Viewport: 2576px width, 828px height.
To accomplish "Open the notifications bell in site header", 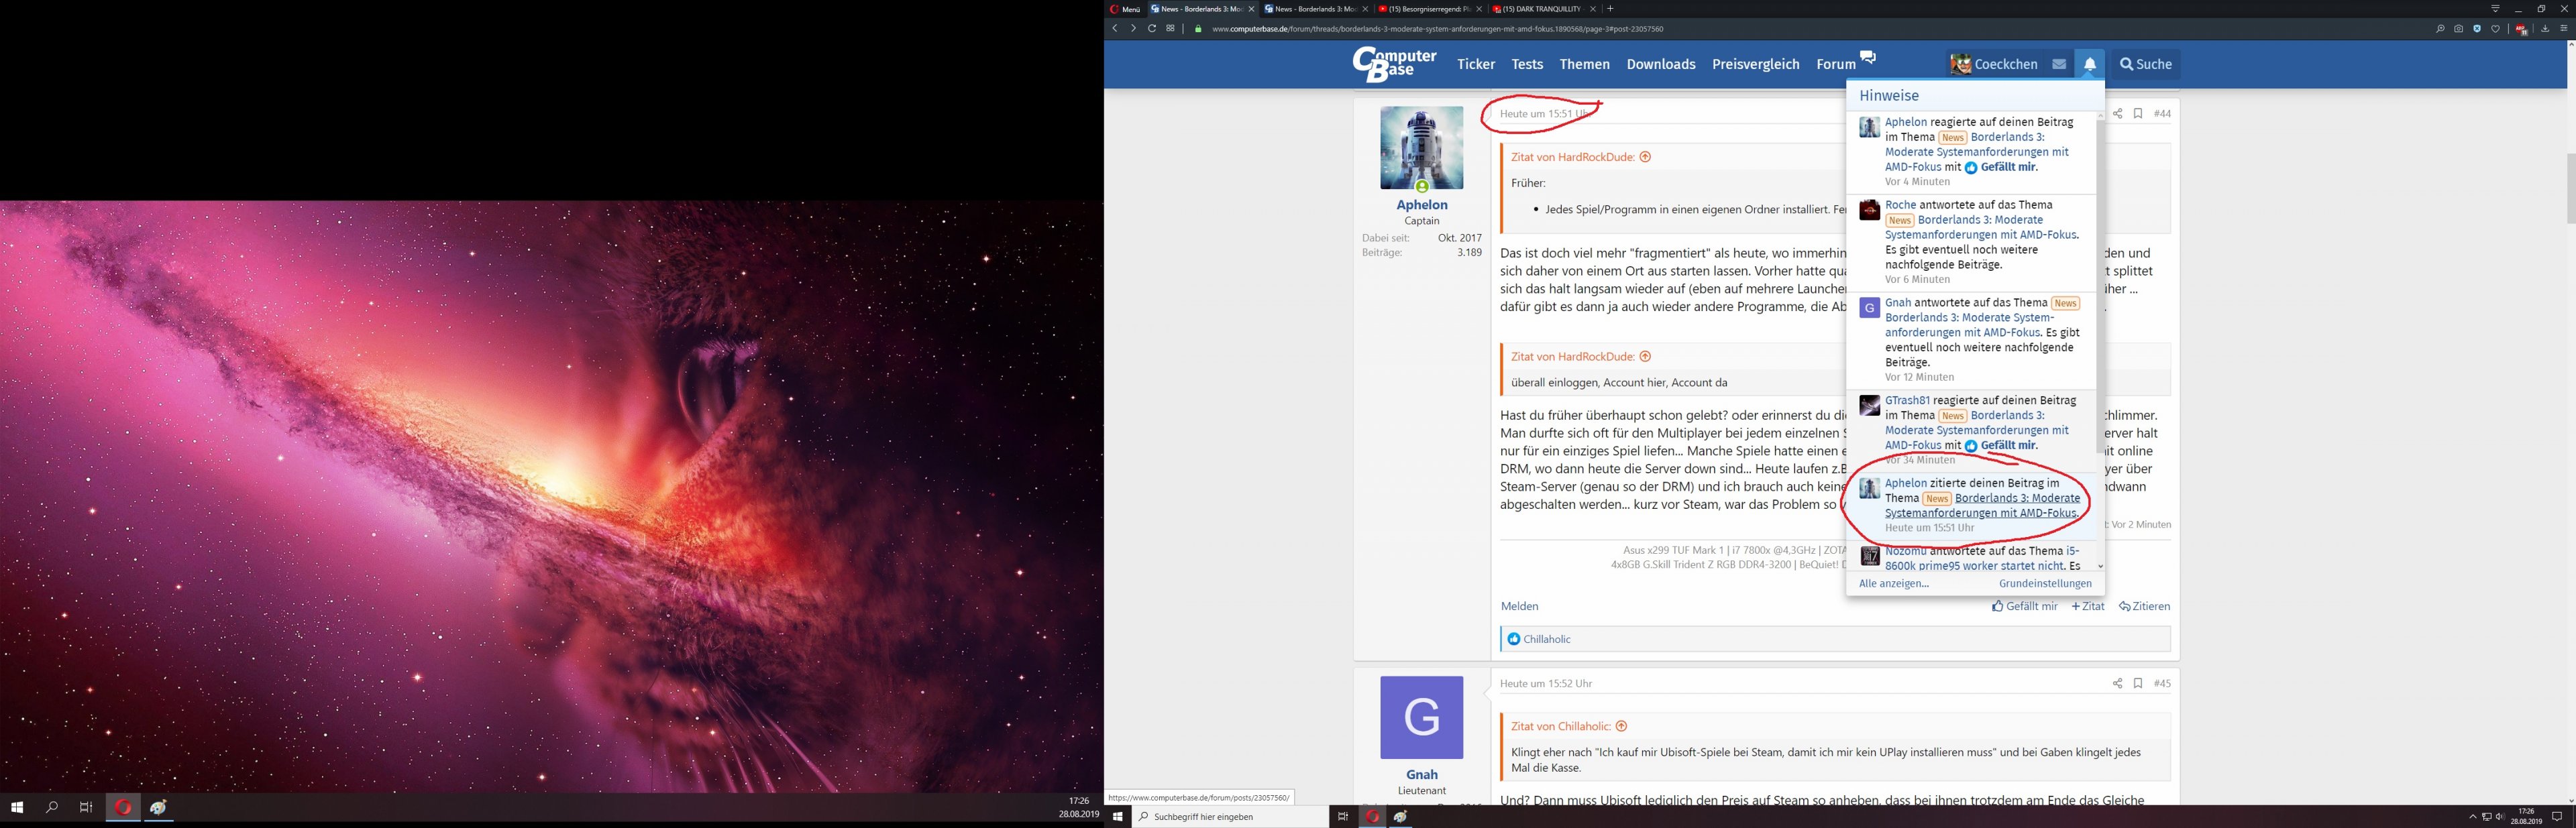I will click(2089, 64).
